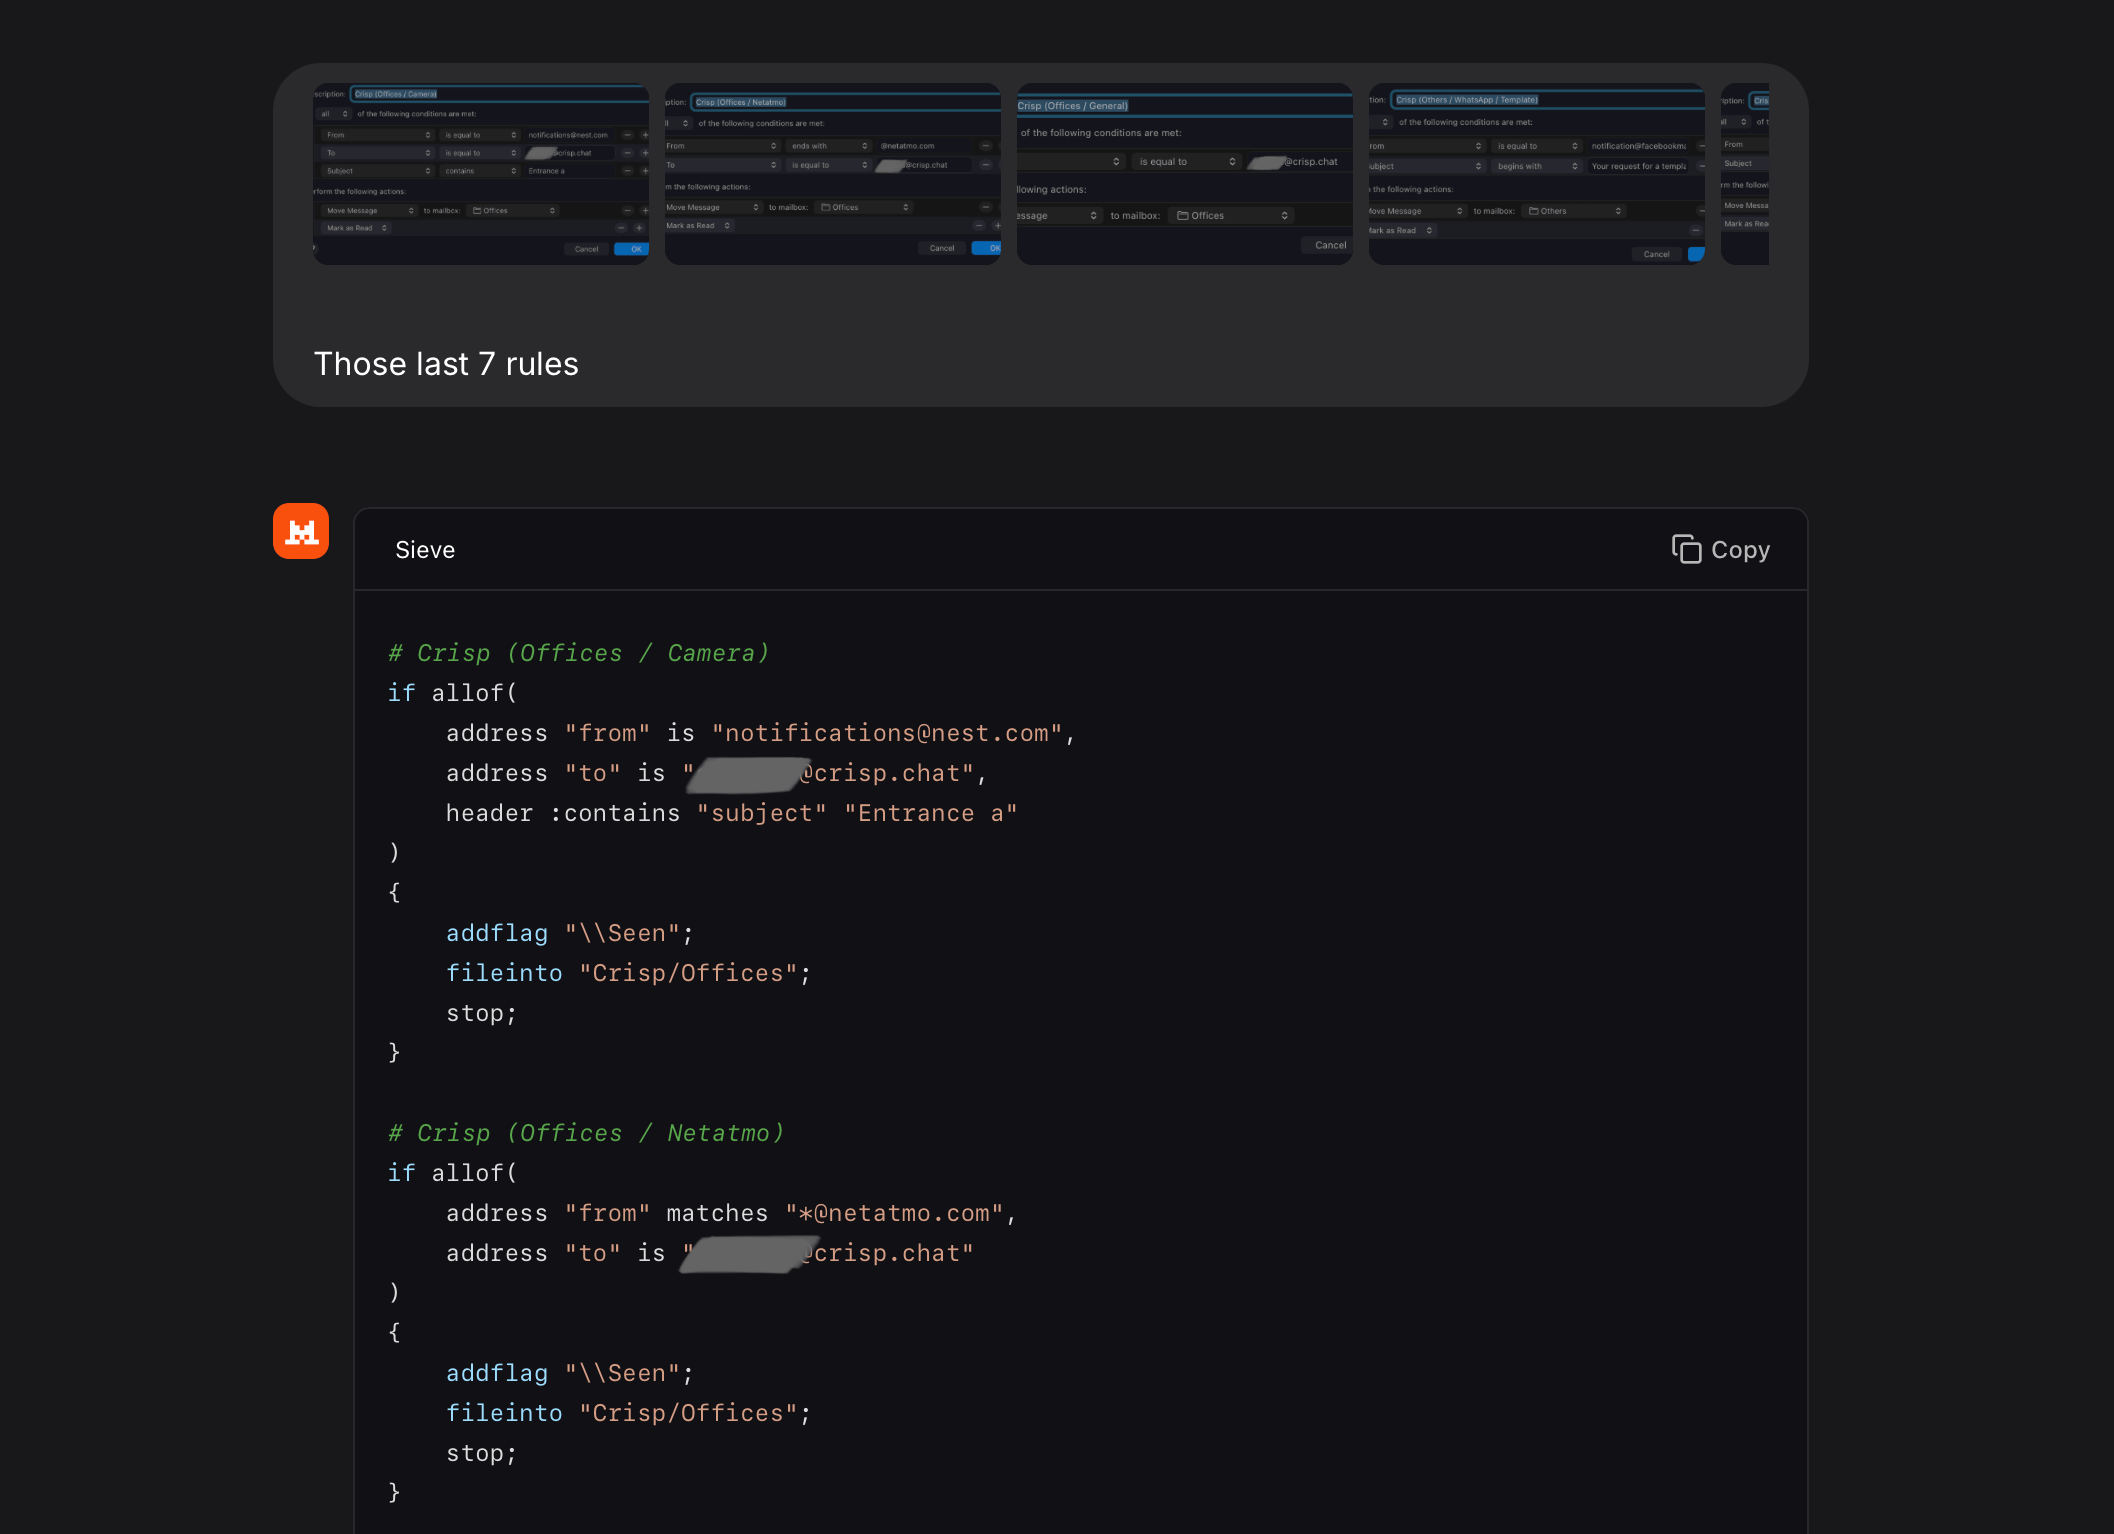Click the Sieve language label
Image resolution: width=2114 pixels, height=1534 pixels.
425,550
